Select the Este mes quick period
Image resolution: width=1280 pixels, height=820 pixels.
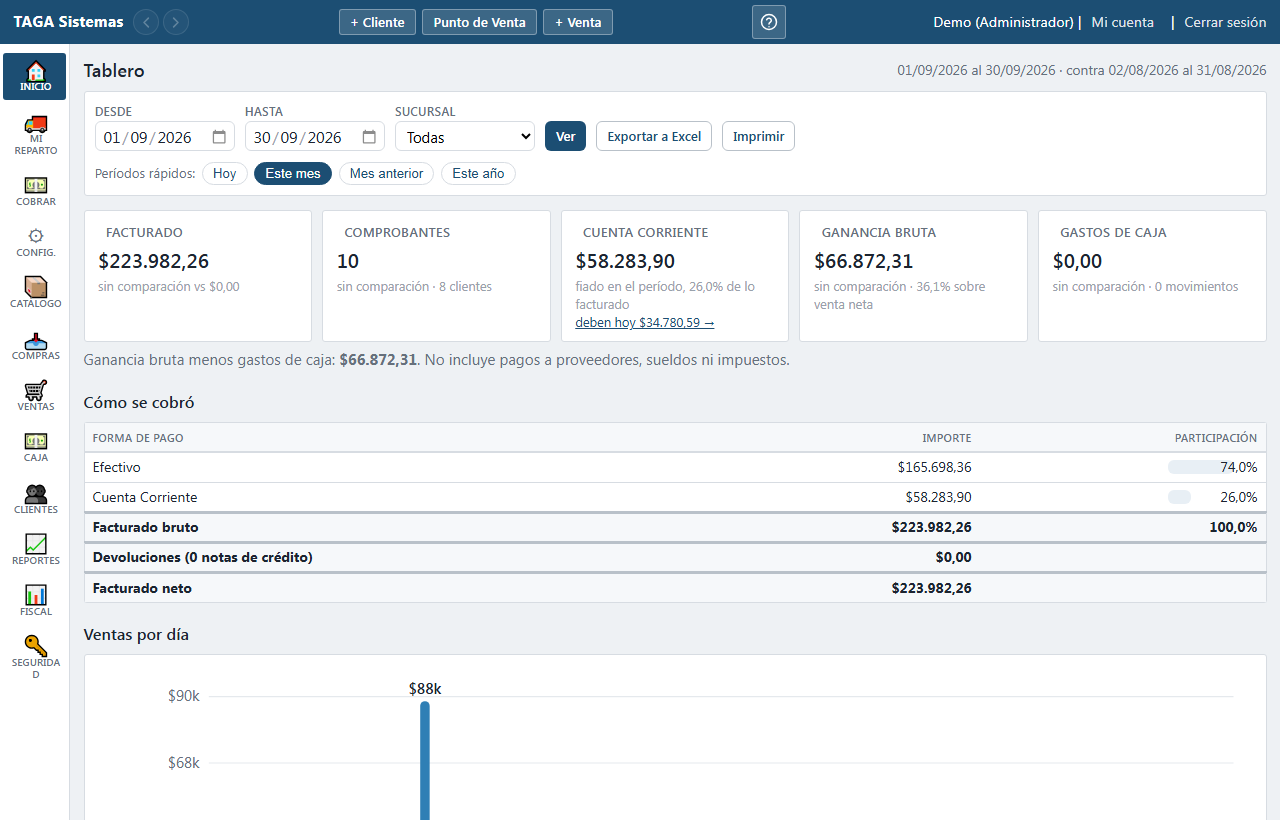293,174
